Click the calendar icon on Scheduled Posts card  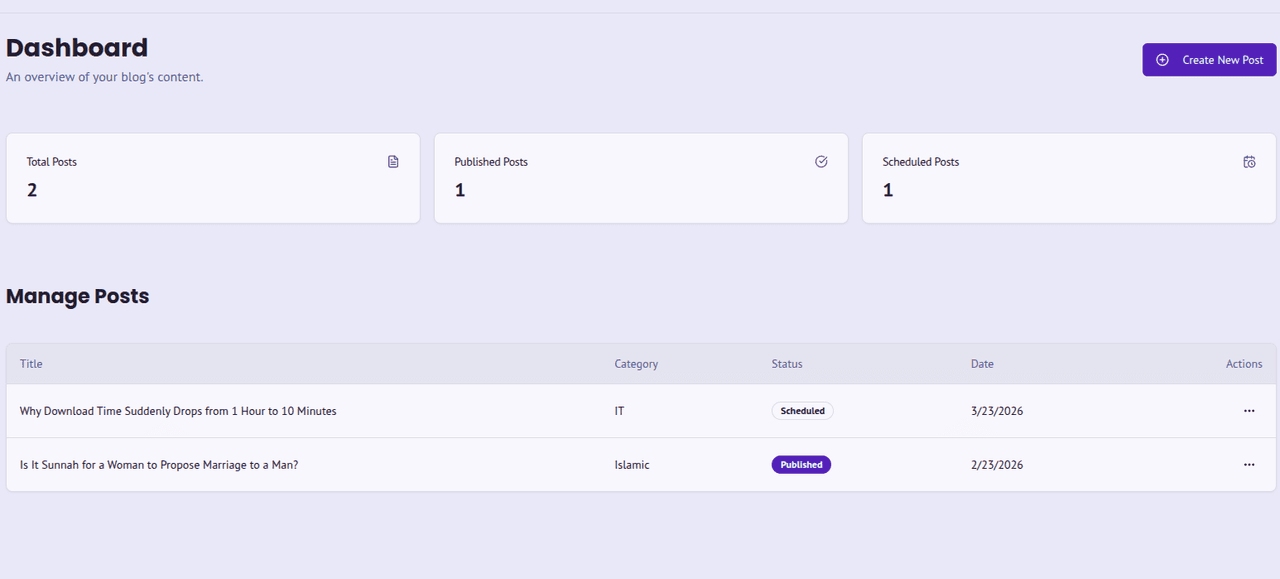click(1249, 162)
